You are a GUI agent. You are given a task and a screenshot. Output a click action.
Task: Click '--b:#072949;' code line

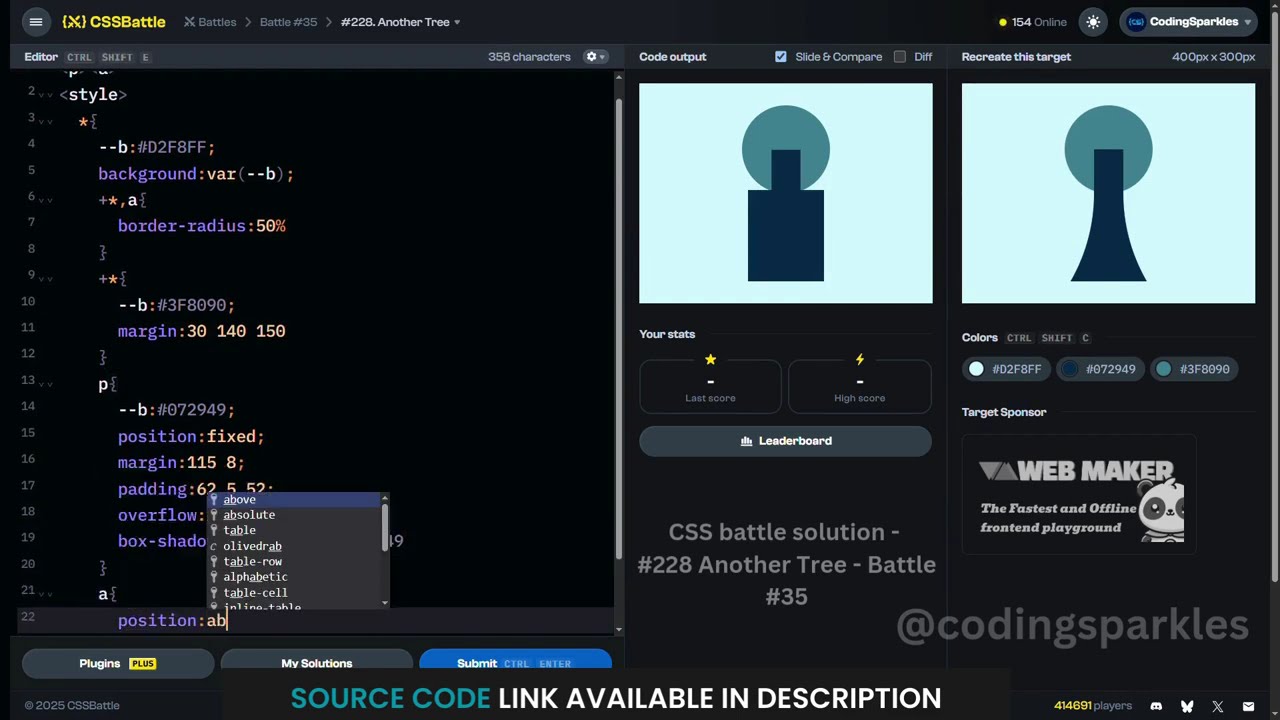176,410
